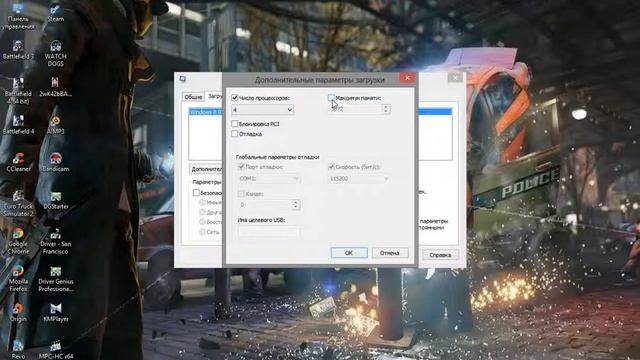Select the Battlefield 4 (64 bit) shortcut
640x360 pixels.
tap(18, 91)
